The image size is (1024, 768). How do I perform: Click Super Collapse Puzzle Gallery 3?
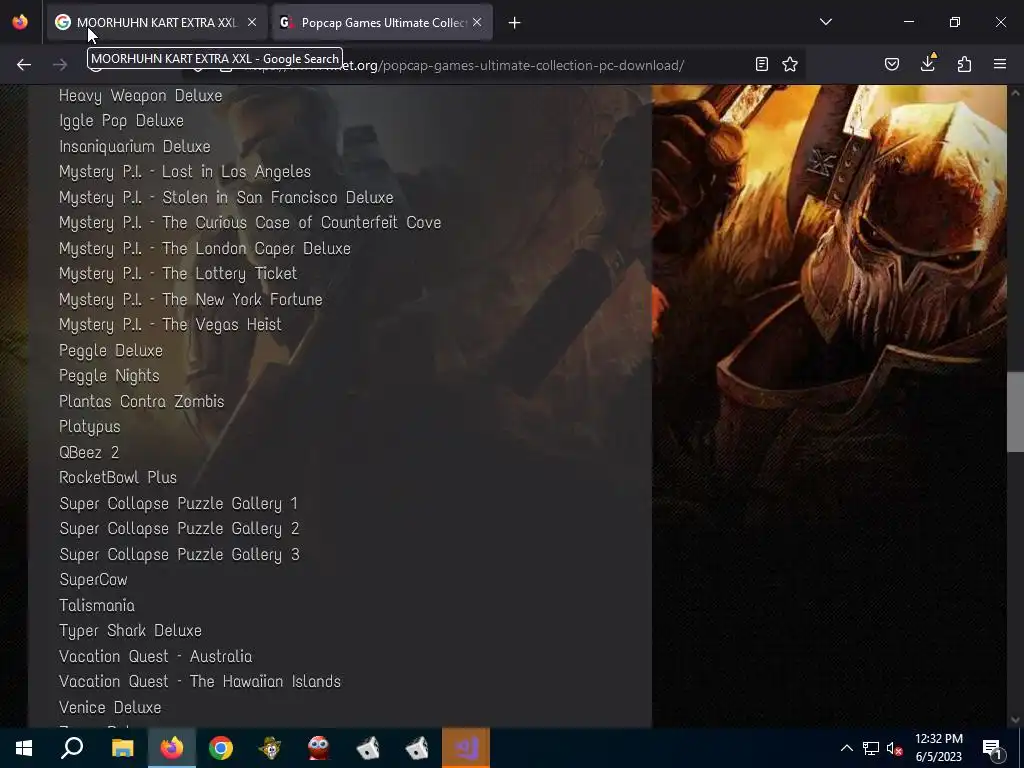click(x=179, y=554)
